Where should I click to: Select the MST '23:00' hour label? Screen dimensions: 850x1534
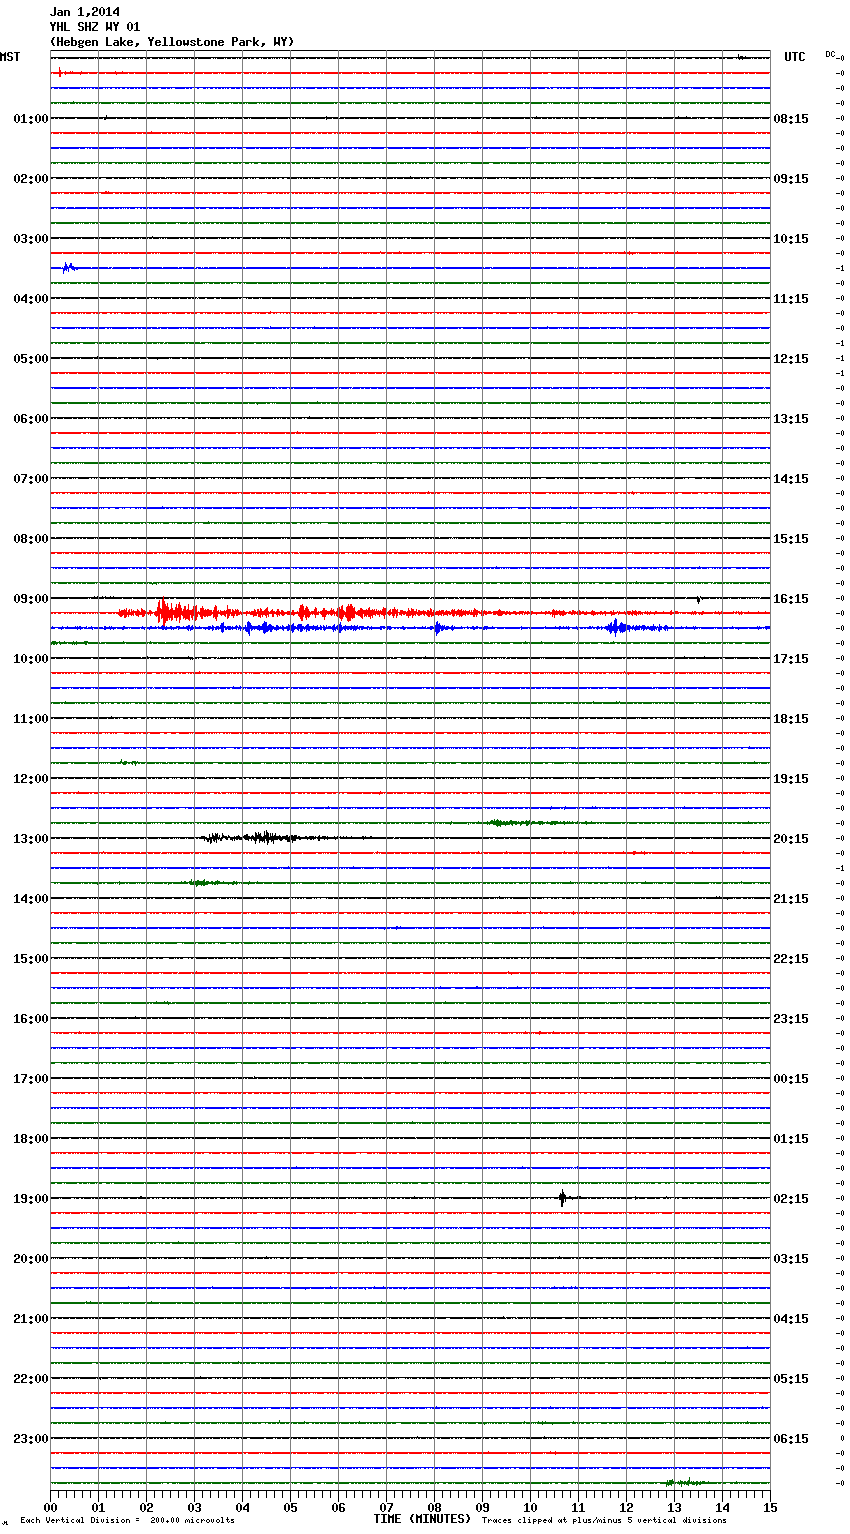31,1439
